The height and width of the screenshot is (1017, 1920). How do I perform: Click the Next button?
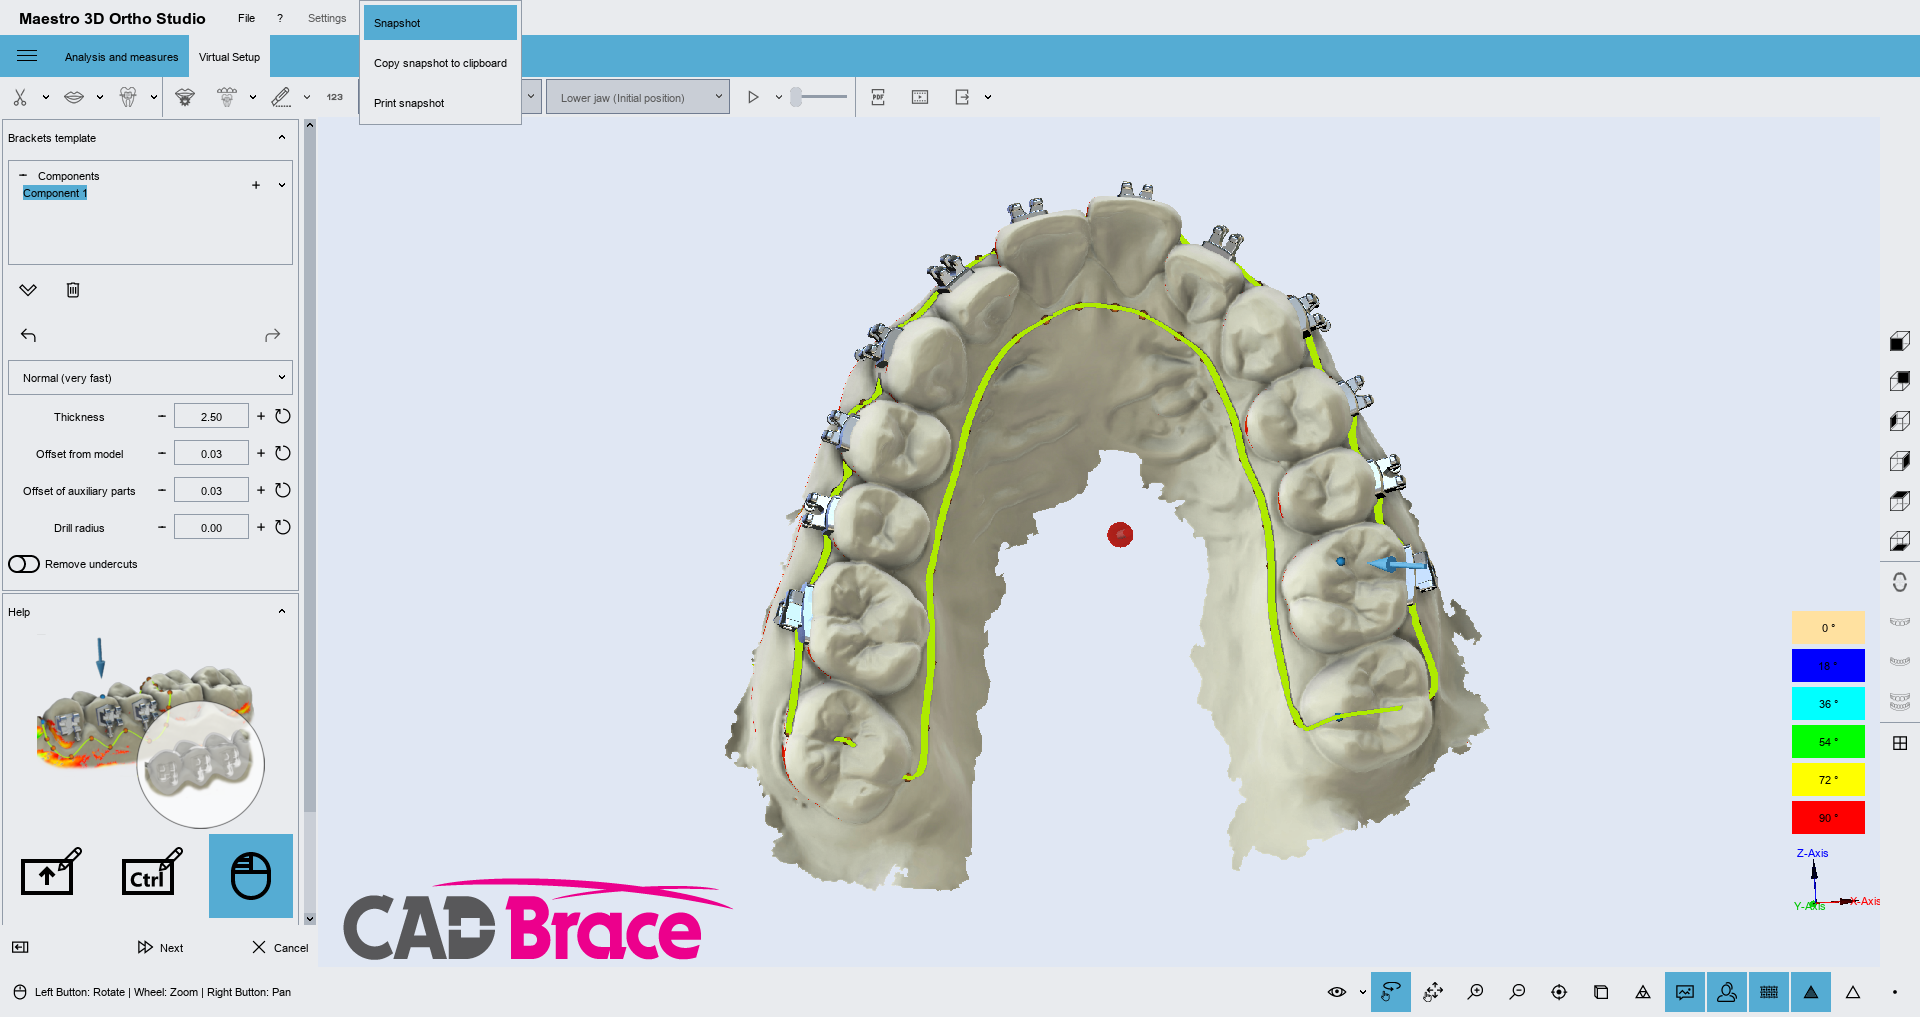(x=161, y=947)
